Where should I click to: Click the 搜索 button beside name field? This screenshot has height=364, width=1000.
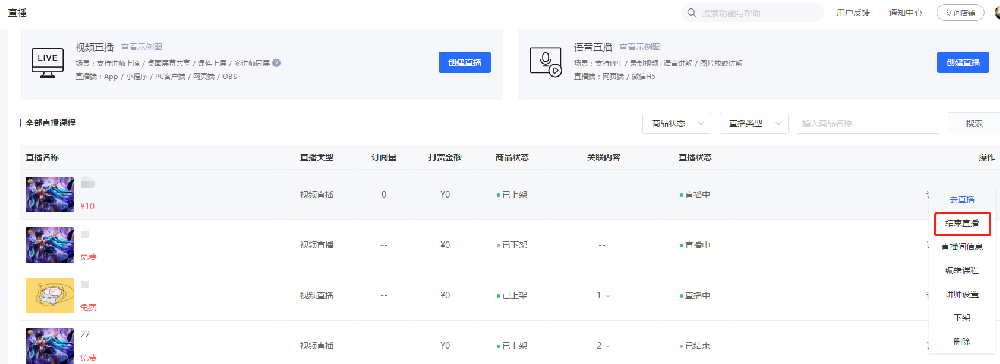974,124
